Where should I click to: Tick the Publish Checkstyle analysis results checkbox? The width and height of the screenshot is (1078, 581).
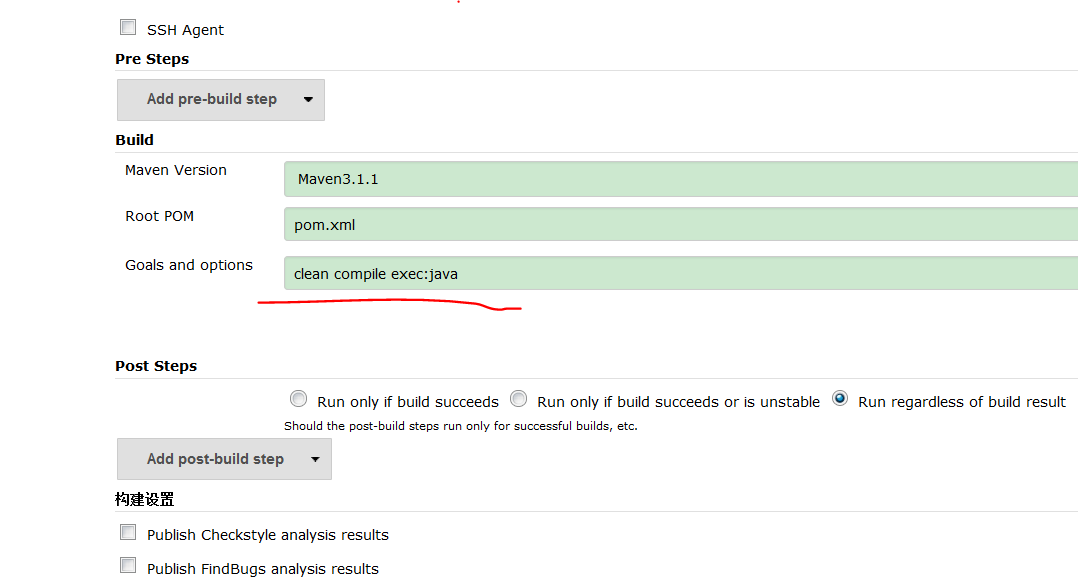click(128, 533)
